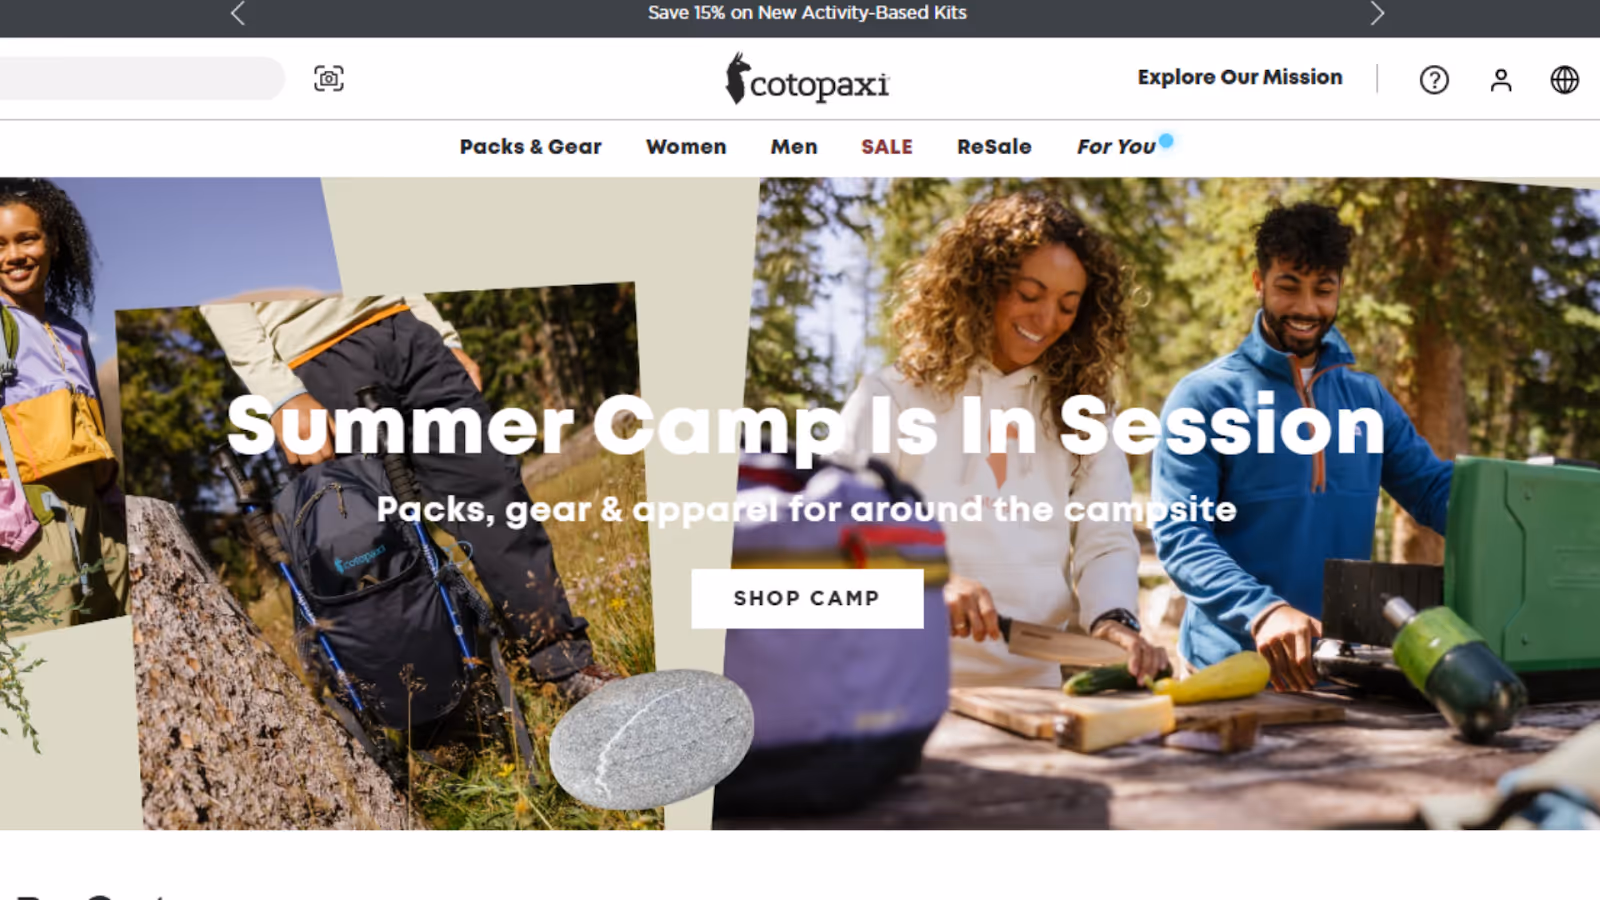The width and height of the screenshot is (1600, 900).
Task: Click inside the search input field
Action: [140, 78]
